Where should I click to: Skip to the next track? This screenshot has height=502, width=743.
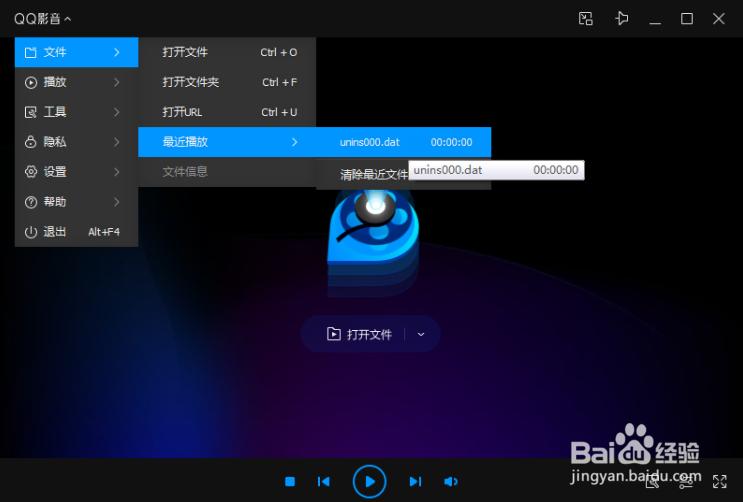coord(415,482)
